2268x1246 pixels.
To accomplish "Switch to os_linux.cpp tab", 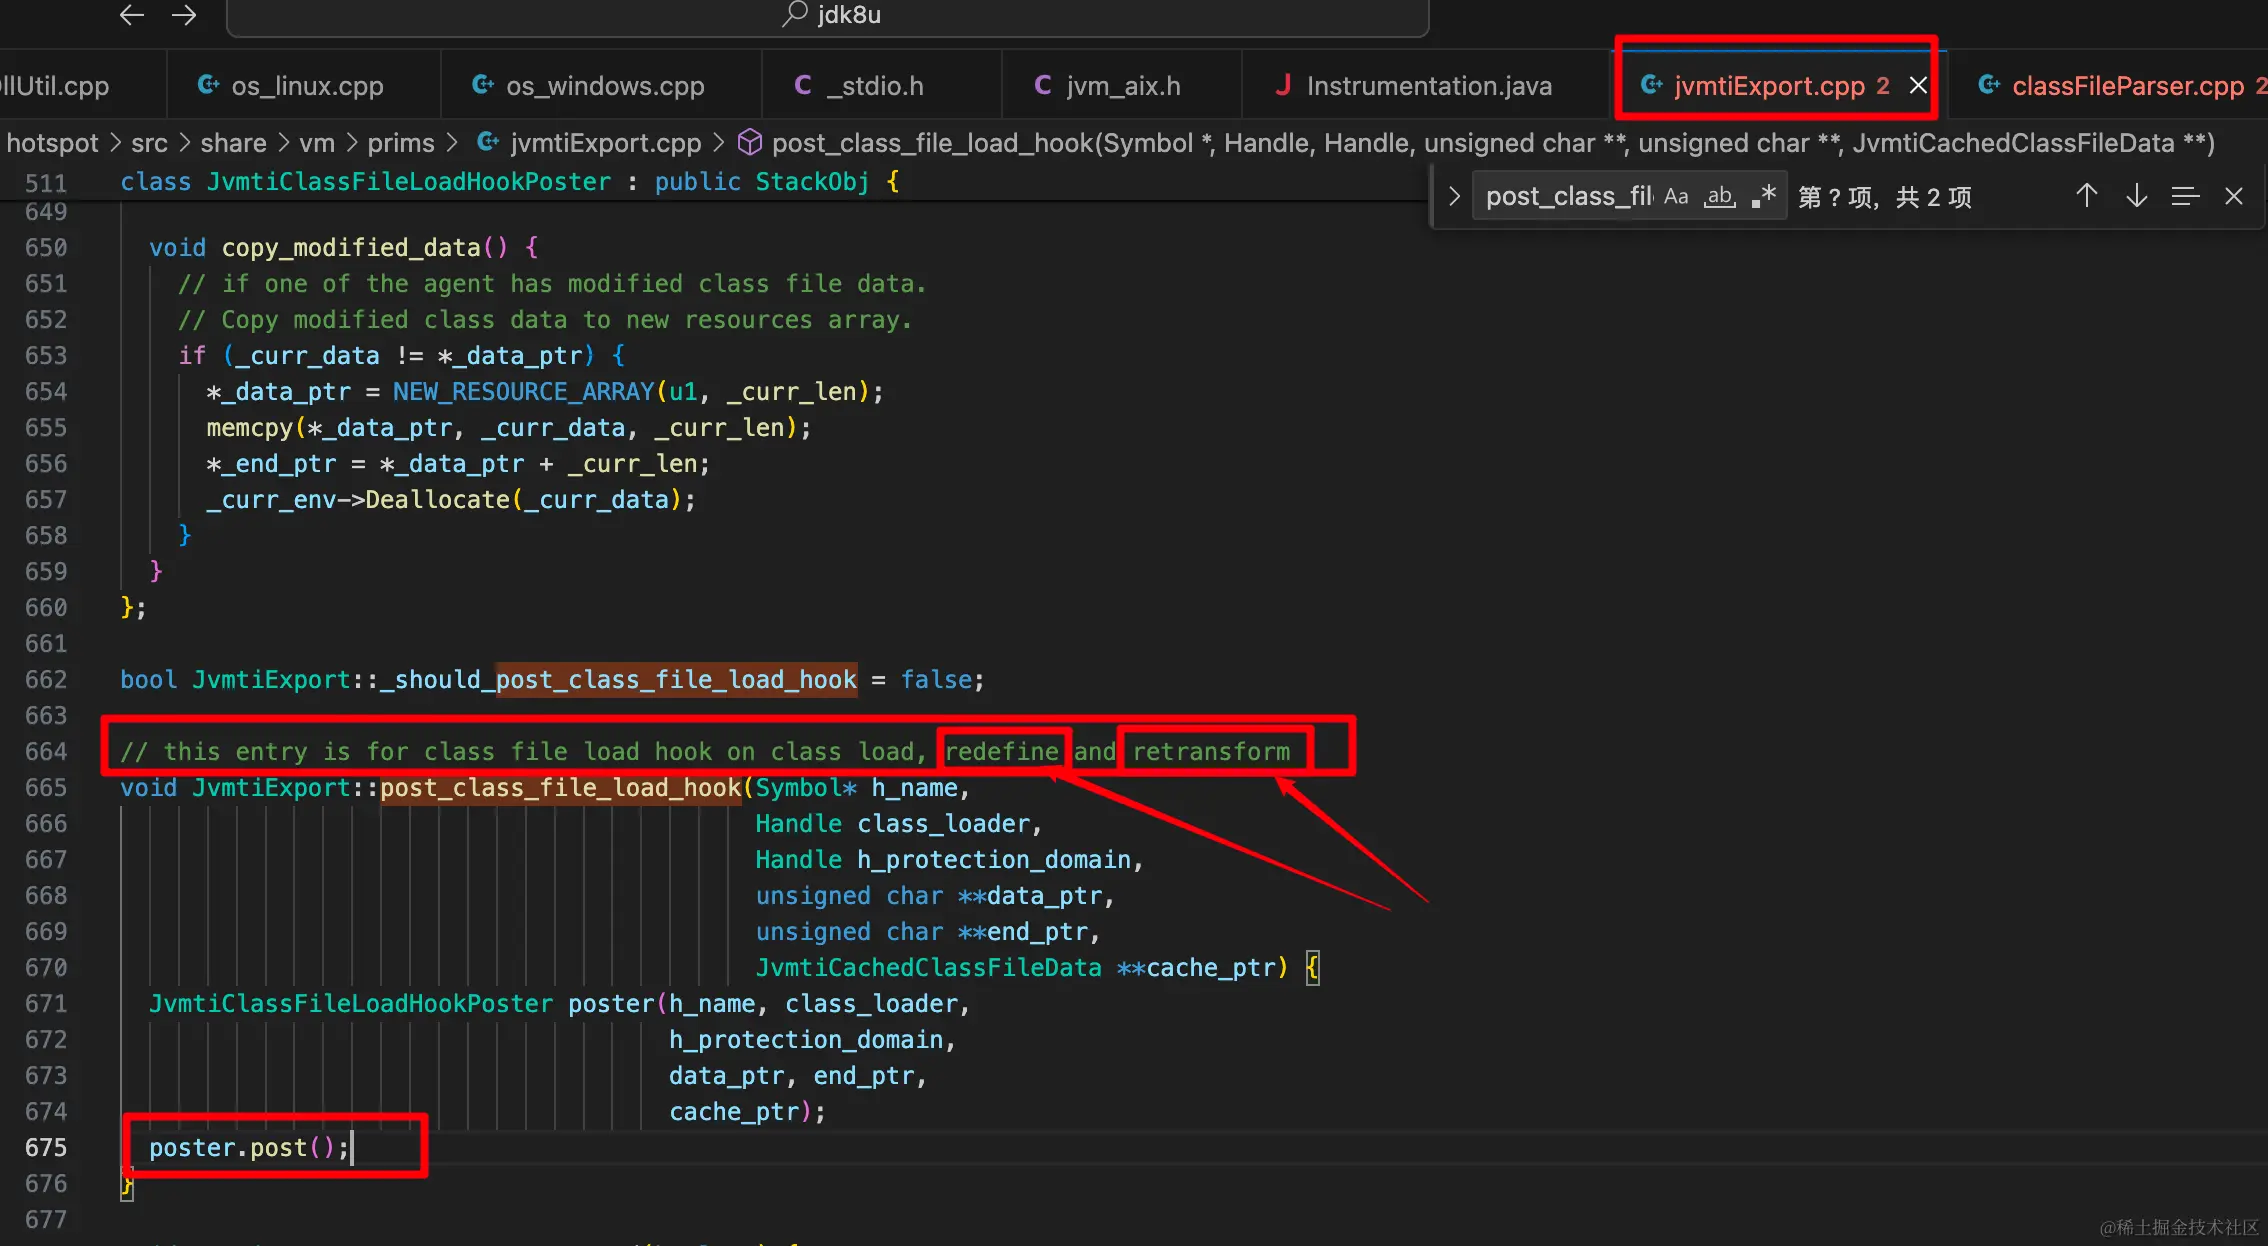I will [x=306, y=86].
